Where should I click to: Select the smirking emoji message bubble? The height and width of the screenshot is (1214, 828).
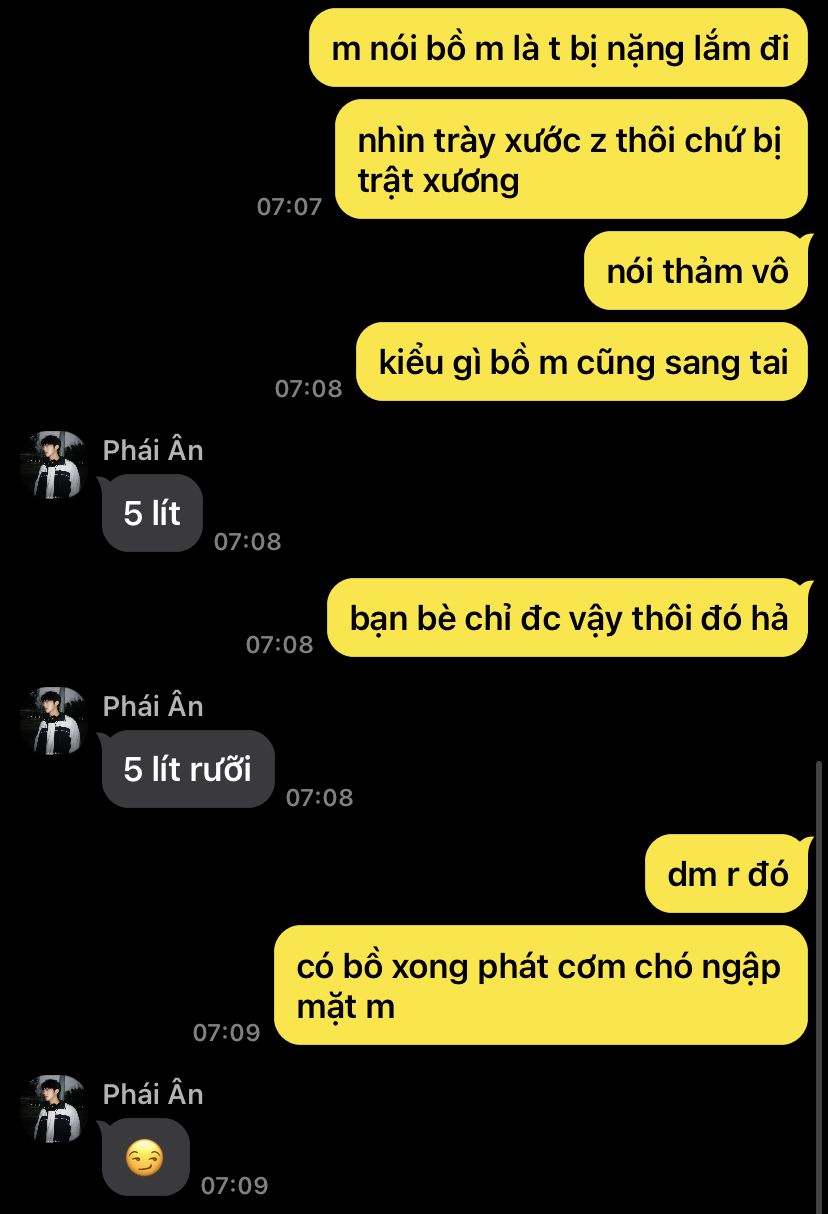click(x=145, y=1157)
